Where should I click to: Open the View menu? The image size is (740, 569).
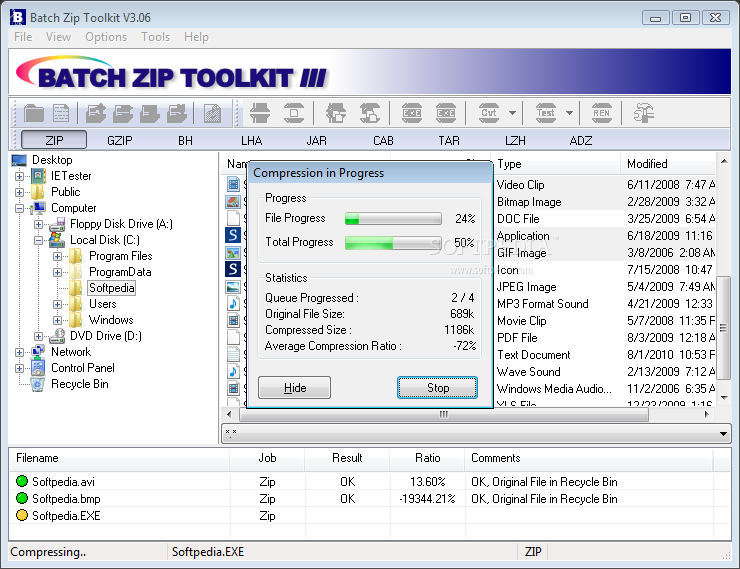click(59, 37)
